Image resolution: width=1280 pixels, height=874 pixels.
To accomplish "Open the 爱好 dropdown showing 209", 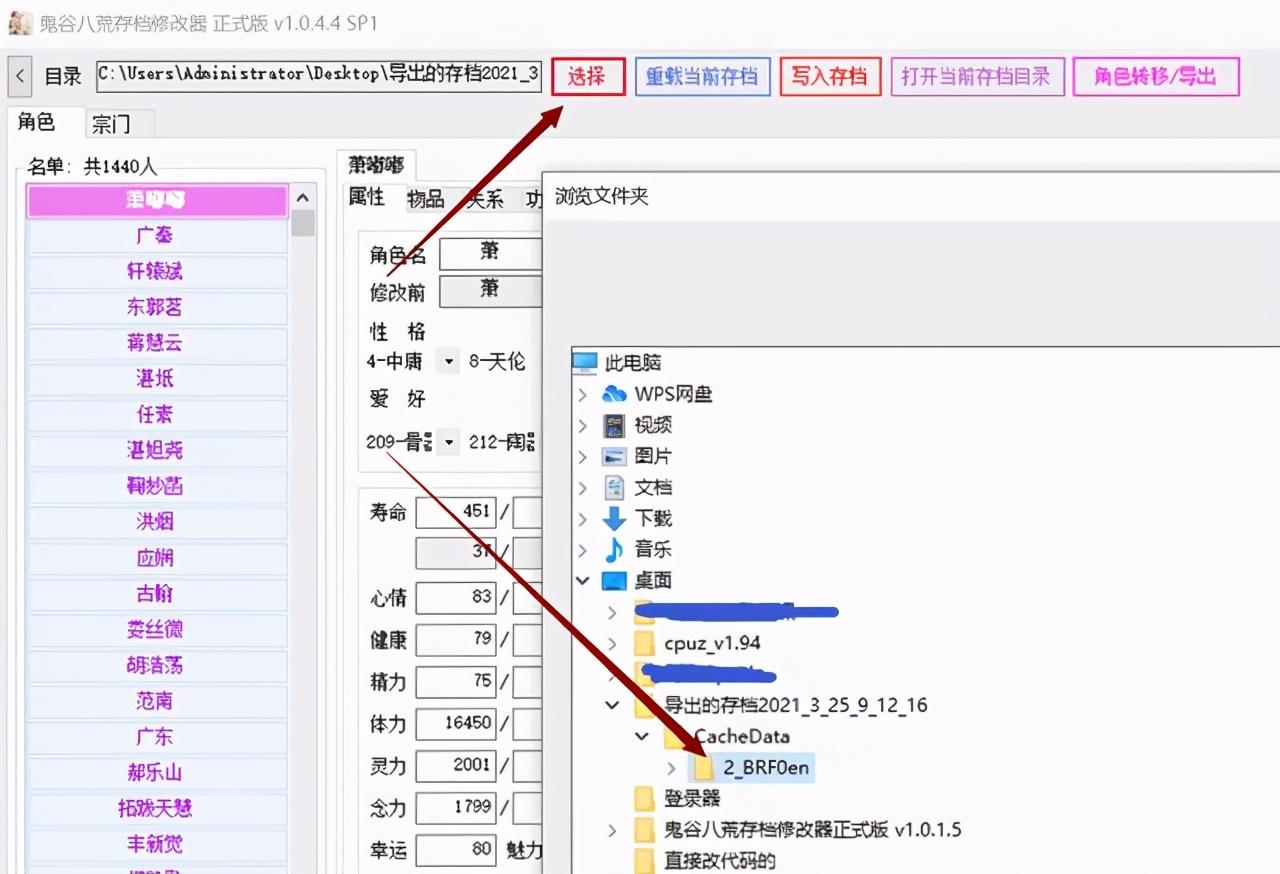I will [x=448, y=441].
